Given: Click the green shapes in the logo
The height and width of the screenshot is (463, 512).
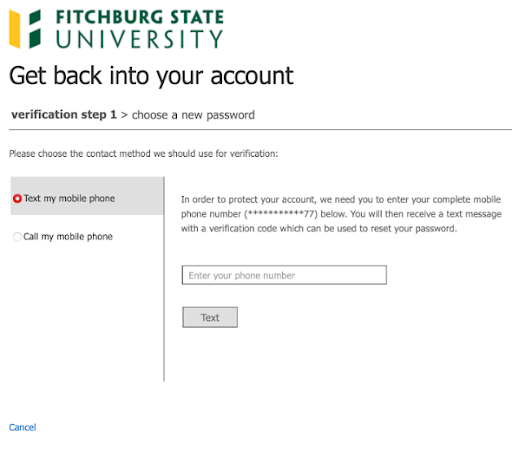Looking at the screenshot, I should pyautogui.click(x=35, y=29).
